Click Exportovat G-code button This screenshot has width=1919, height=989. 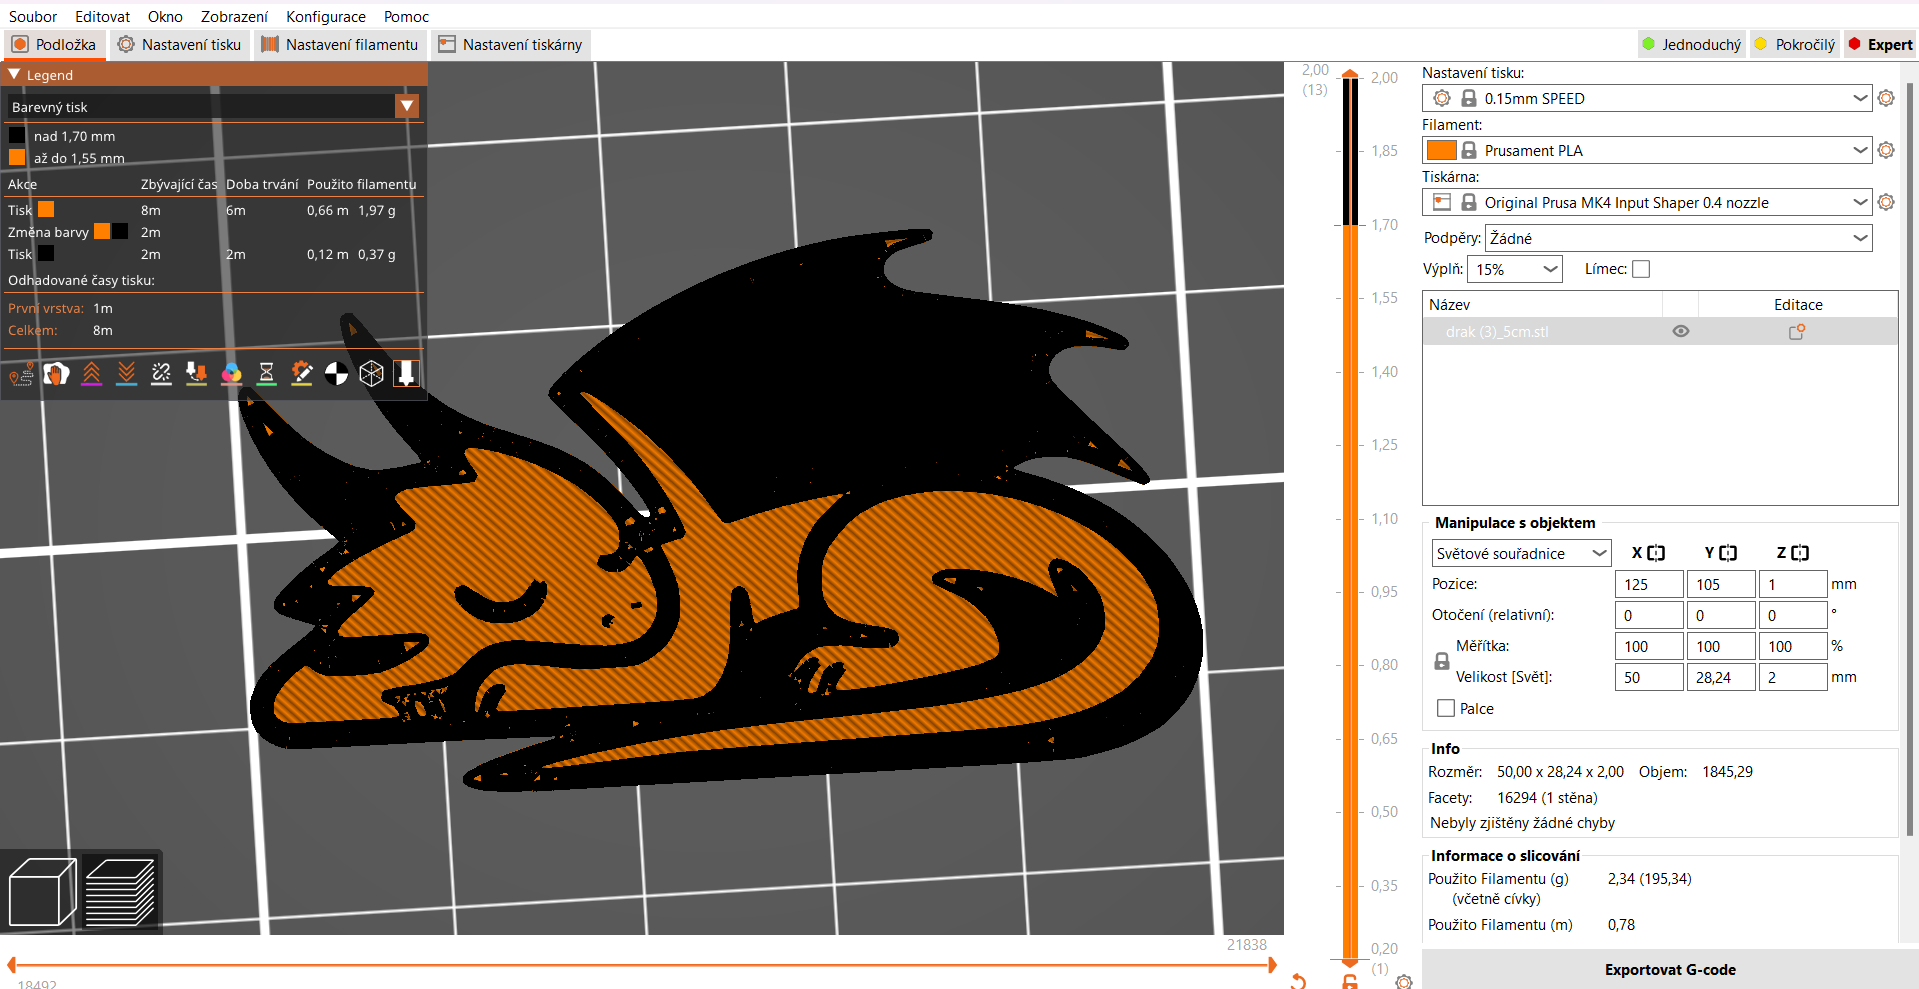tap(1670, 969)
